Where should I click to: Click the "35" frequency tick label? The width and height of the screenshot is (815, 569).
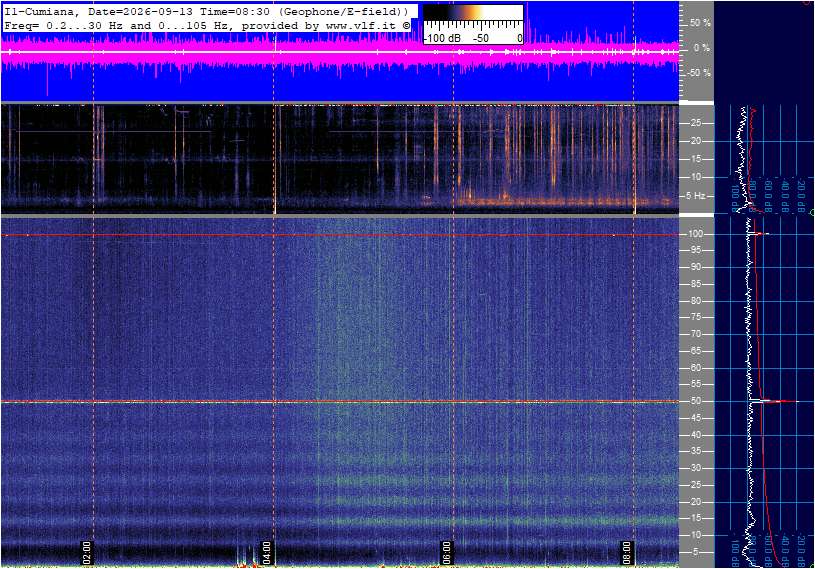coord(696,452)
